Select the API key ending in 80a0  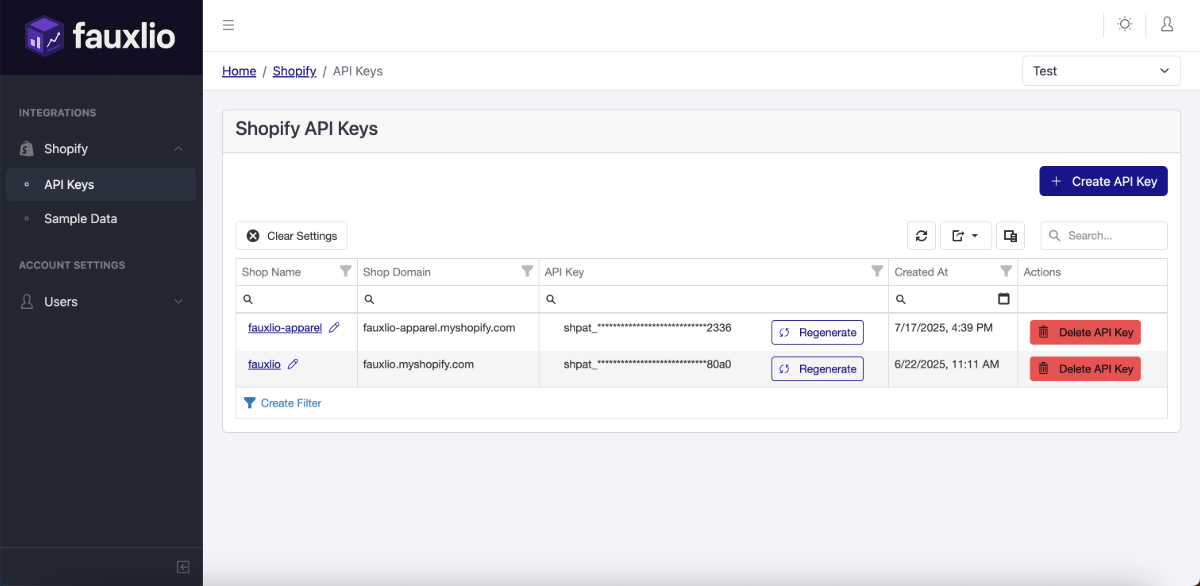pyautogui.click(x=647, y=365)
